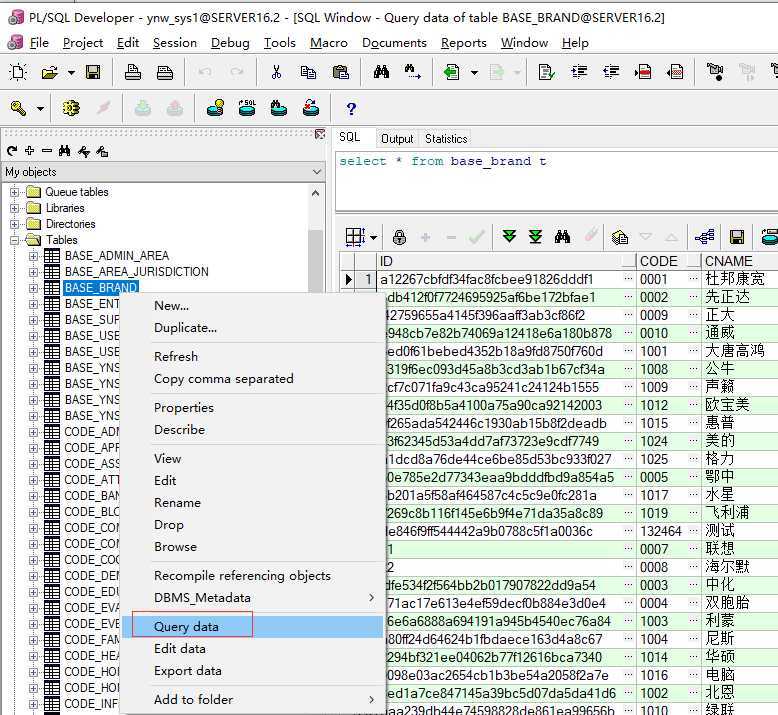Click the save diskette icon in grid toolbar

(x=737, y=237)
